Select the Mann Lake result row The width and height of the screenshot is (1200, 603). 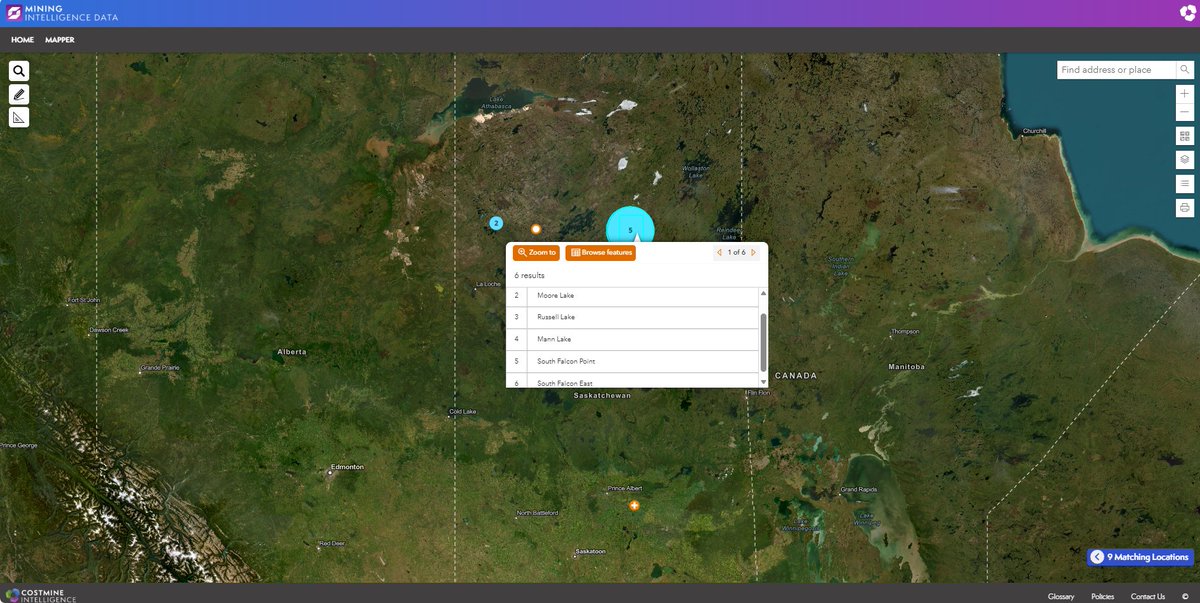[x=633, y=339]
